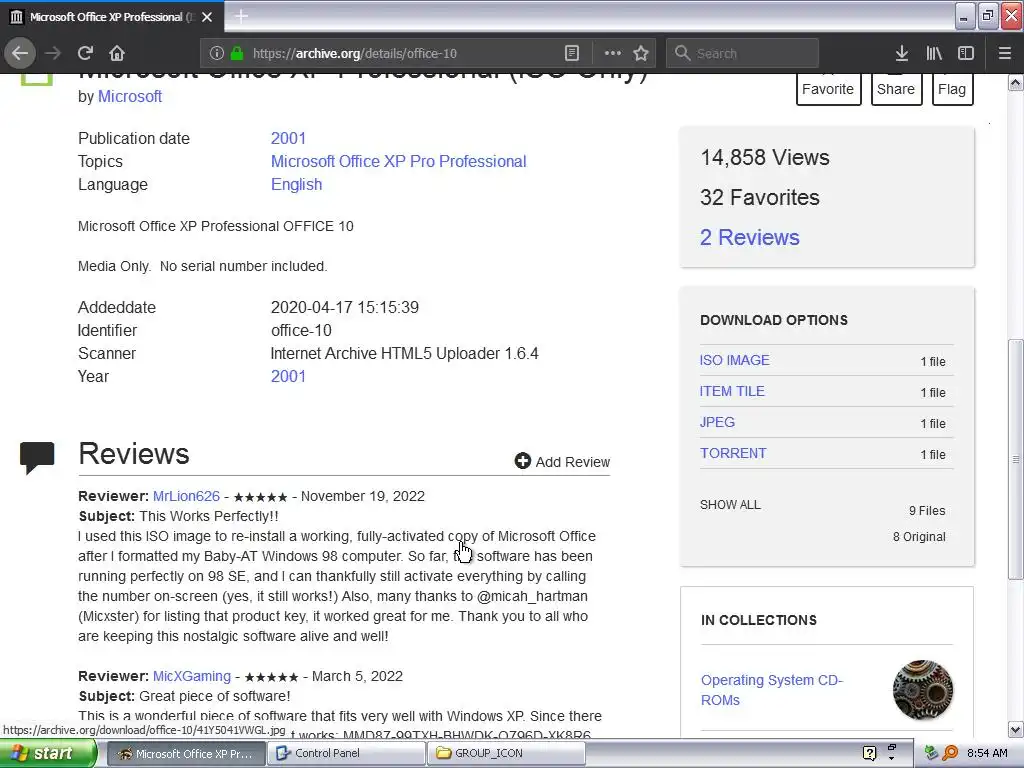Screen dimensions: 1024x768
Task: Open the browser home page icon
Action: click(116, 53)
